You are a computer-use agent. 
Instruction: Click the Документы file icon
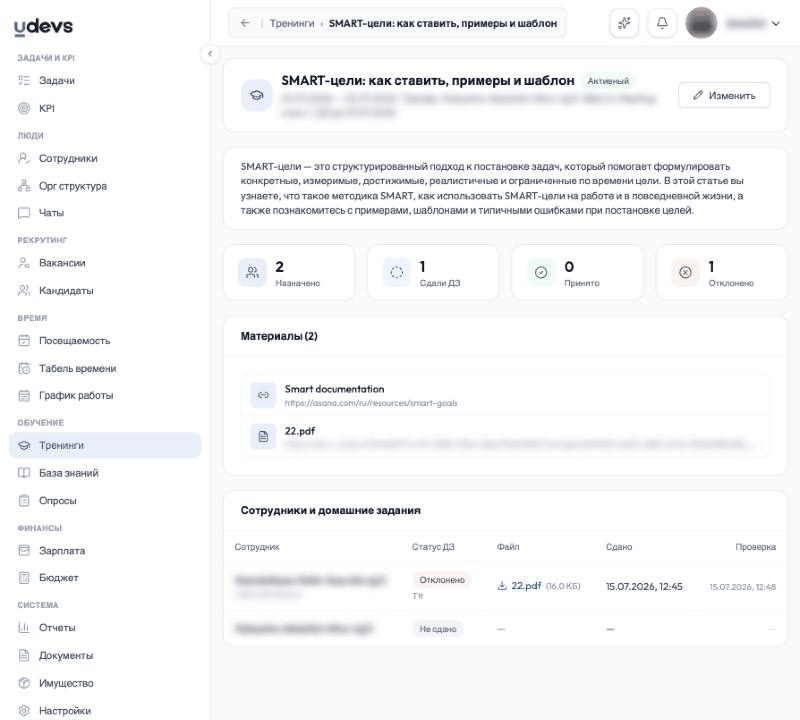point(24,655)
